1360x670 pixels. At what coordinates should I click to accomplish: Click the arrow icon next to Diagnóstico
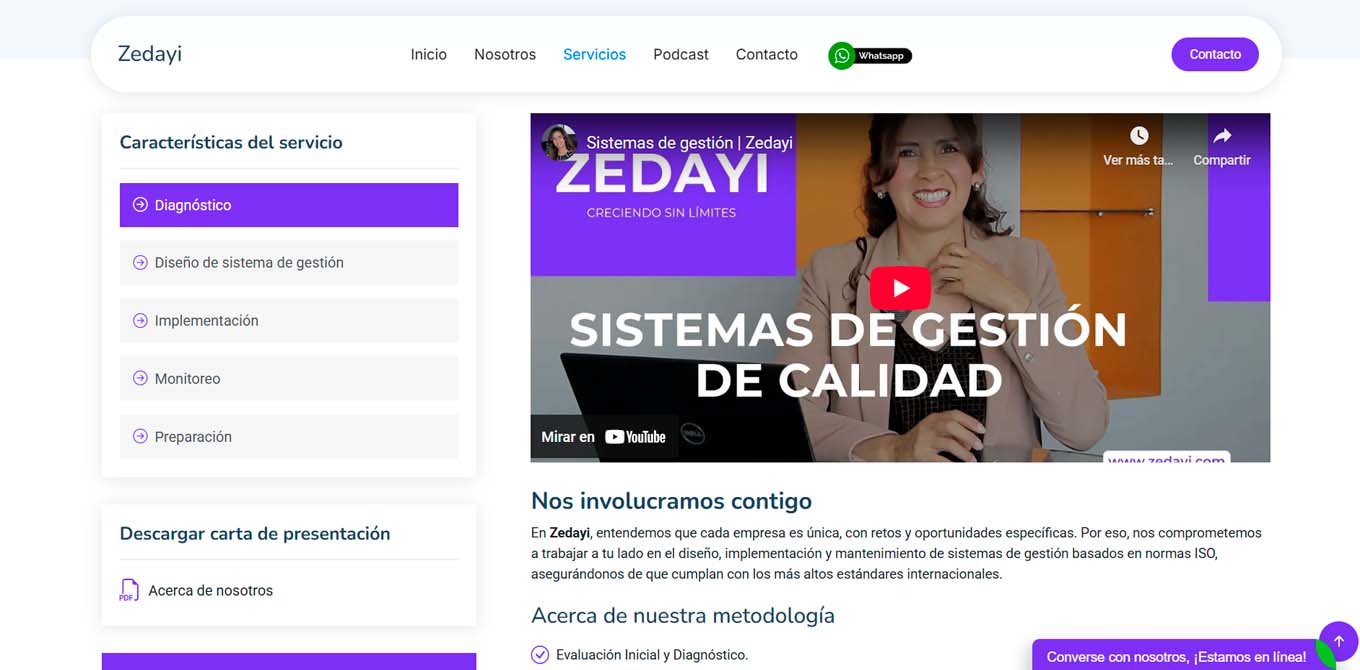[x=139, y=204]
